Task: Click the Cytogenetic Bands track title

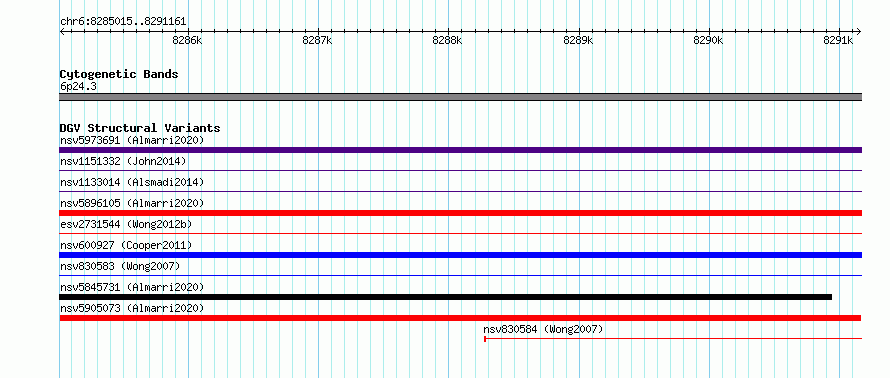Action: pos(119,74)
